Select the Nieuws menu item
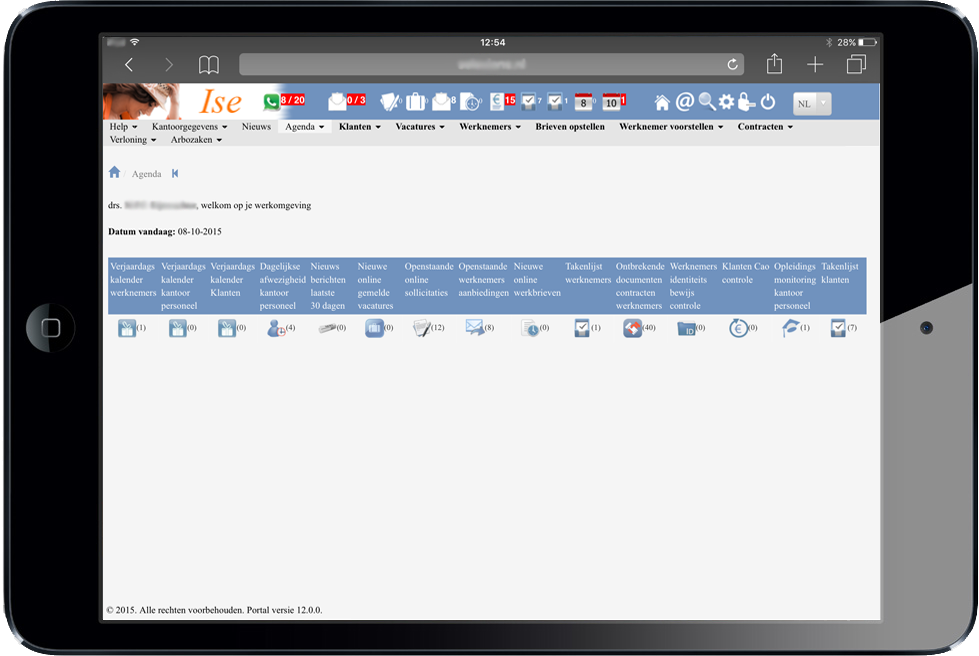The width and height of the screenshot is (979, 656). coord(256,127)
